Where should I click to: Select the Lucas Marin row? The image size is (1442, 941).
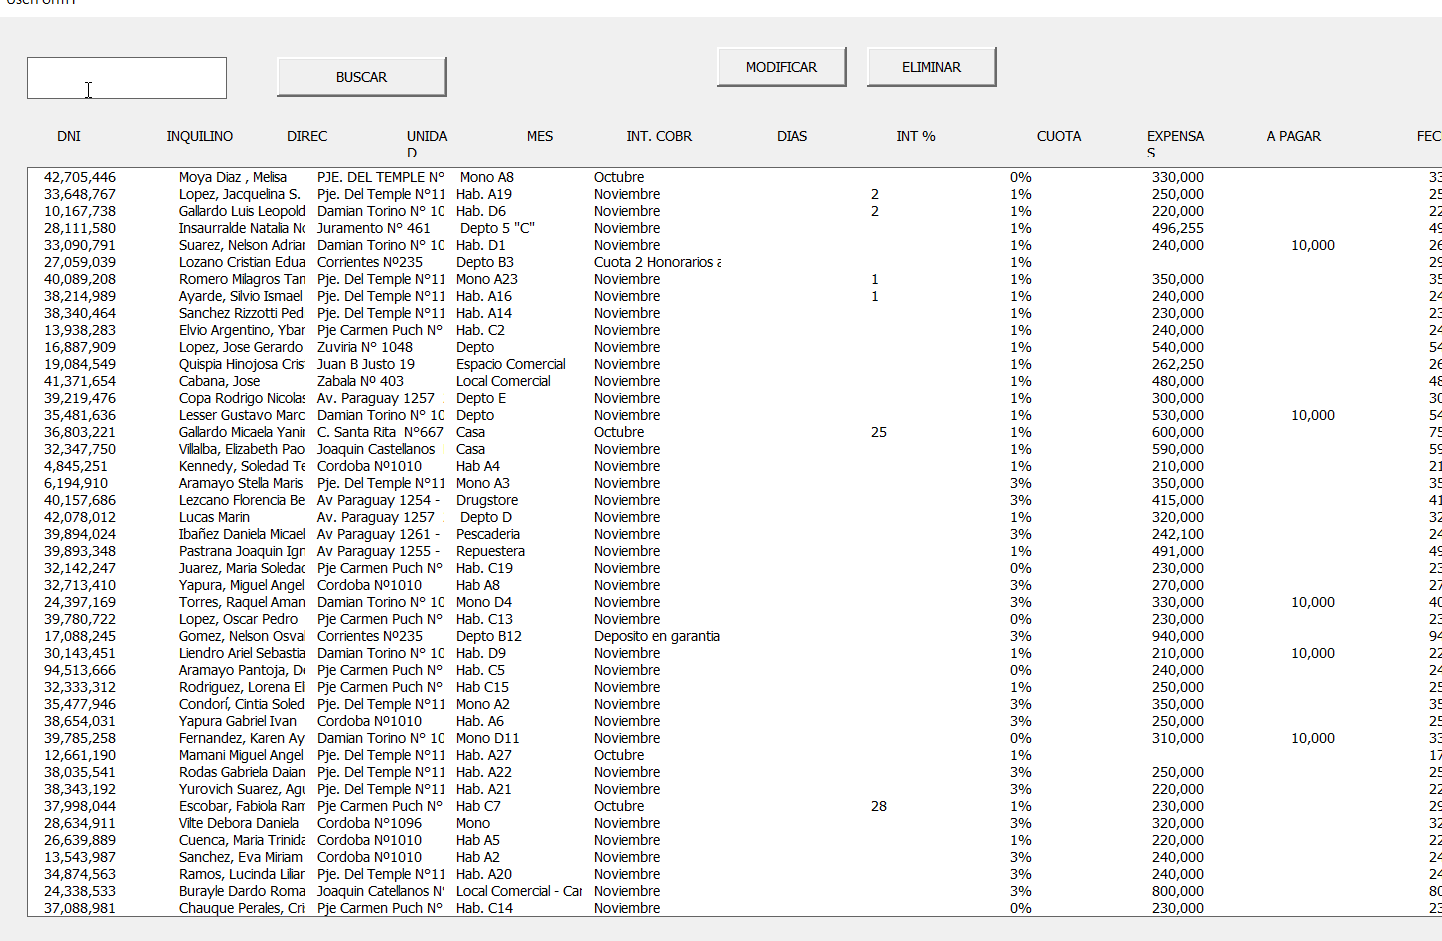pos(214,517)
